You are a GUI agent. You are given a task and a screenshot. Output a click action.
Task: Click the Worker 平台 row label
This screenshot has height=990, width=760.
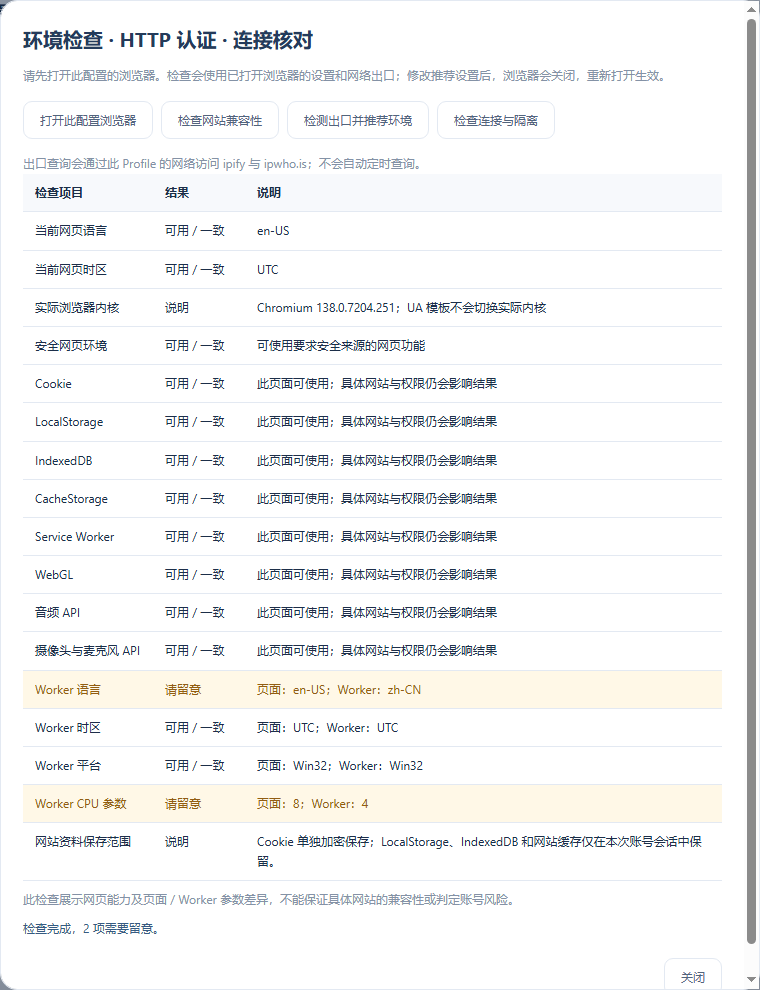coord(68,766)
